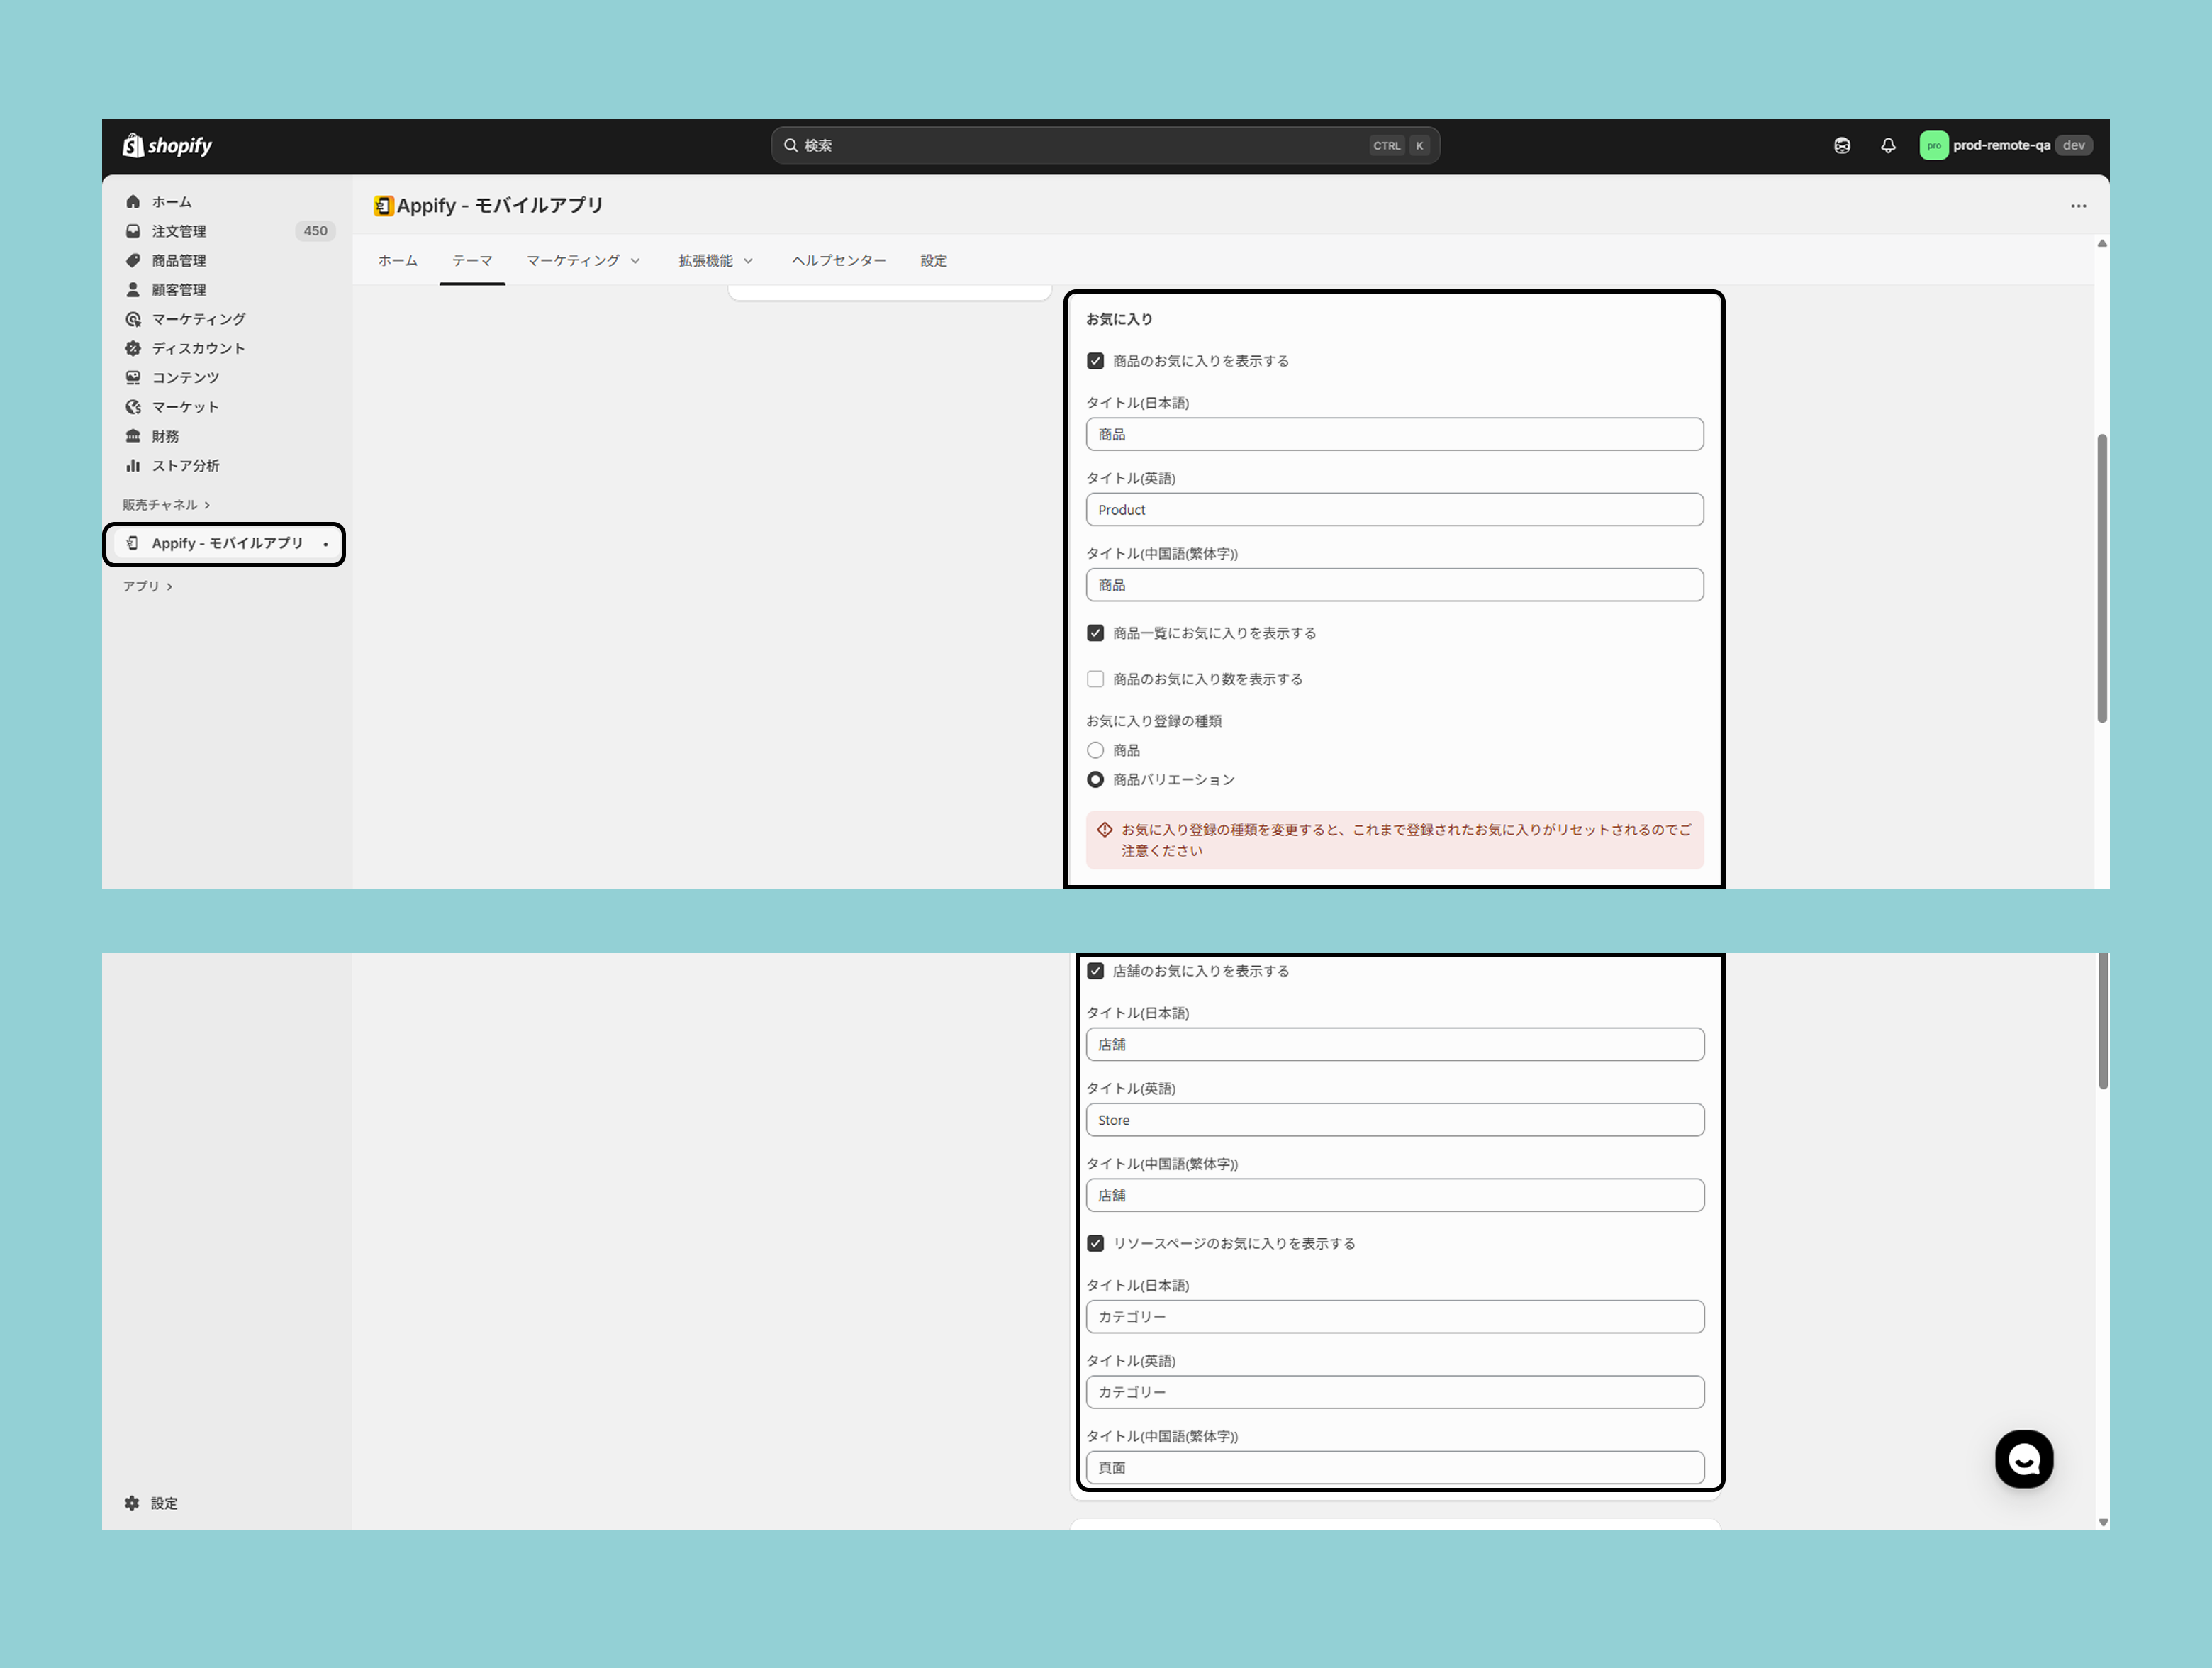Open ストア分析 analytics in the sidebar
Image resolution: width=2212 pixels, height=1668 pixels.
tap(185, 466)
